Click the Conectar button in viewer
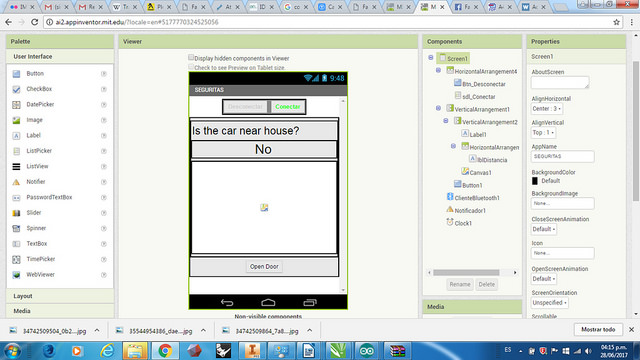This screenshot has height=360, width=640. pos(288,107)
